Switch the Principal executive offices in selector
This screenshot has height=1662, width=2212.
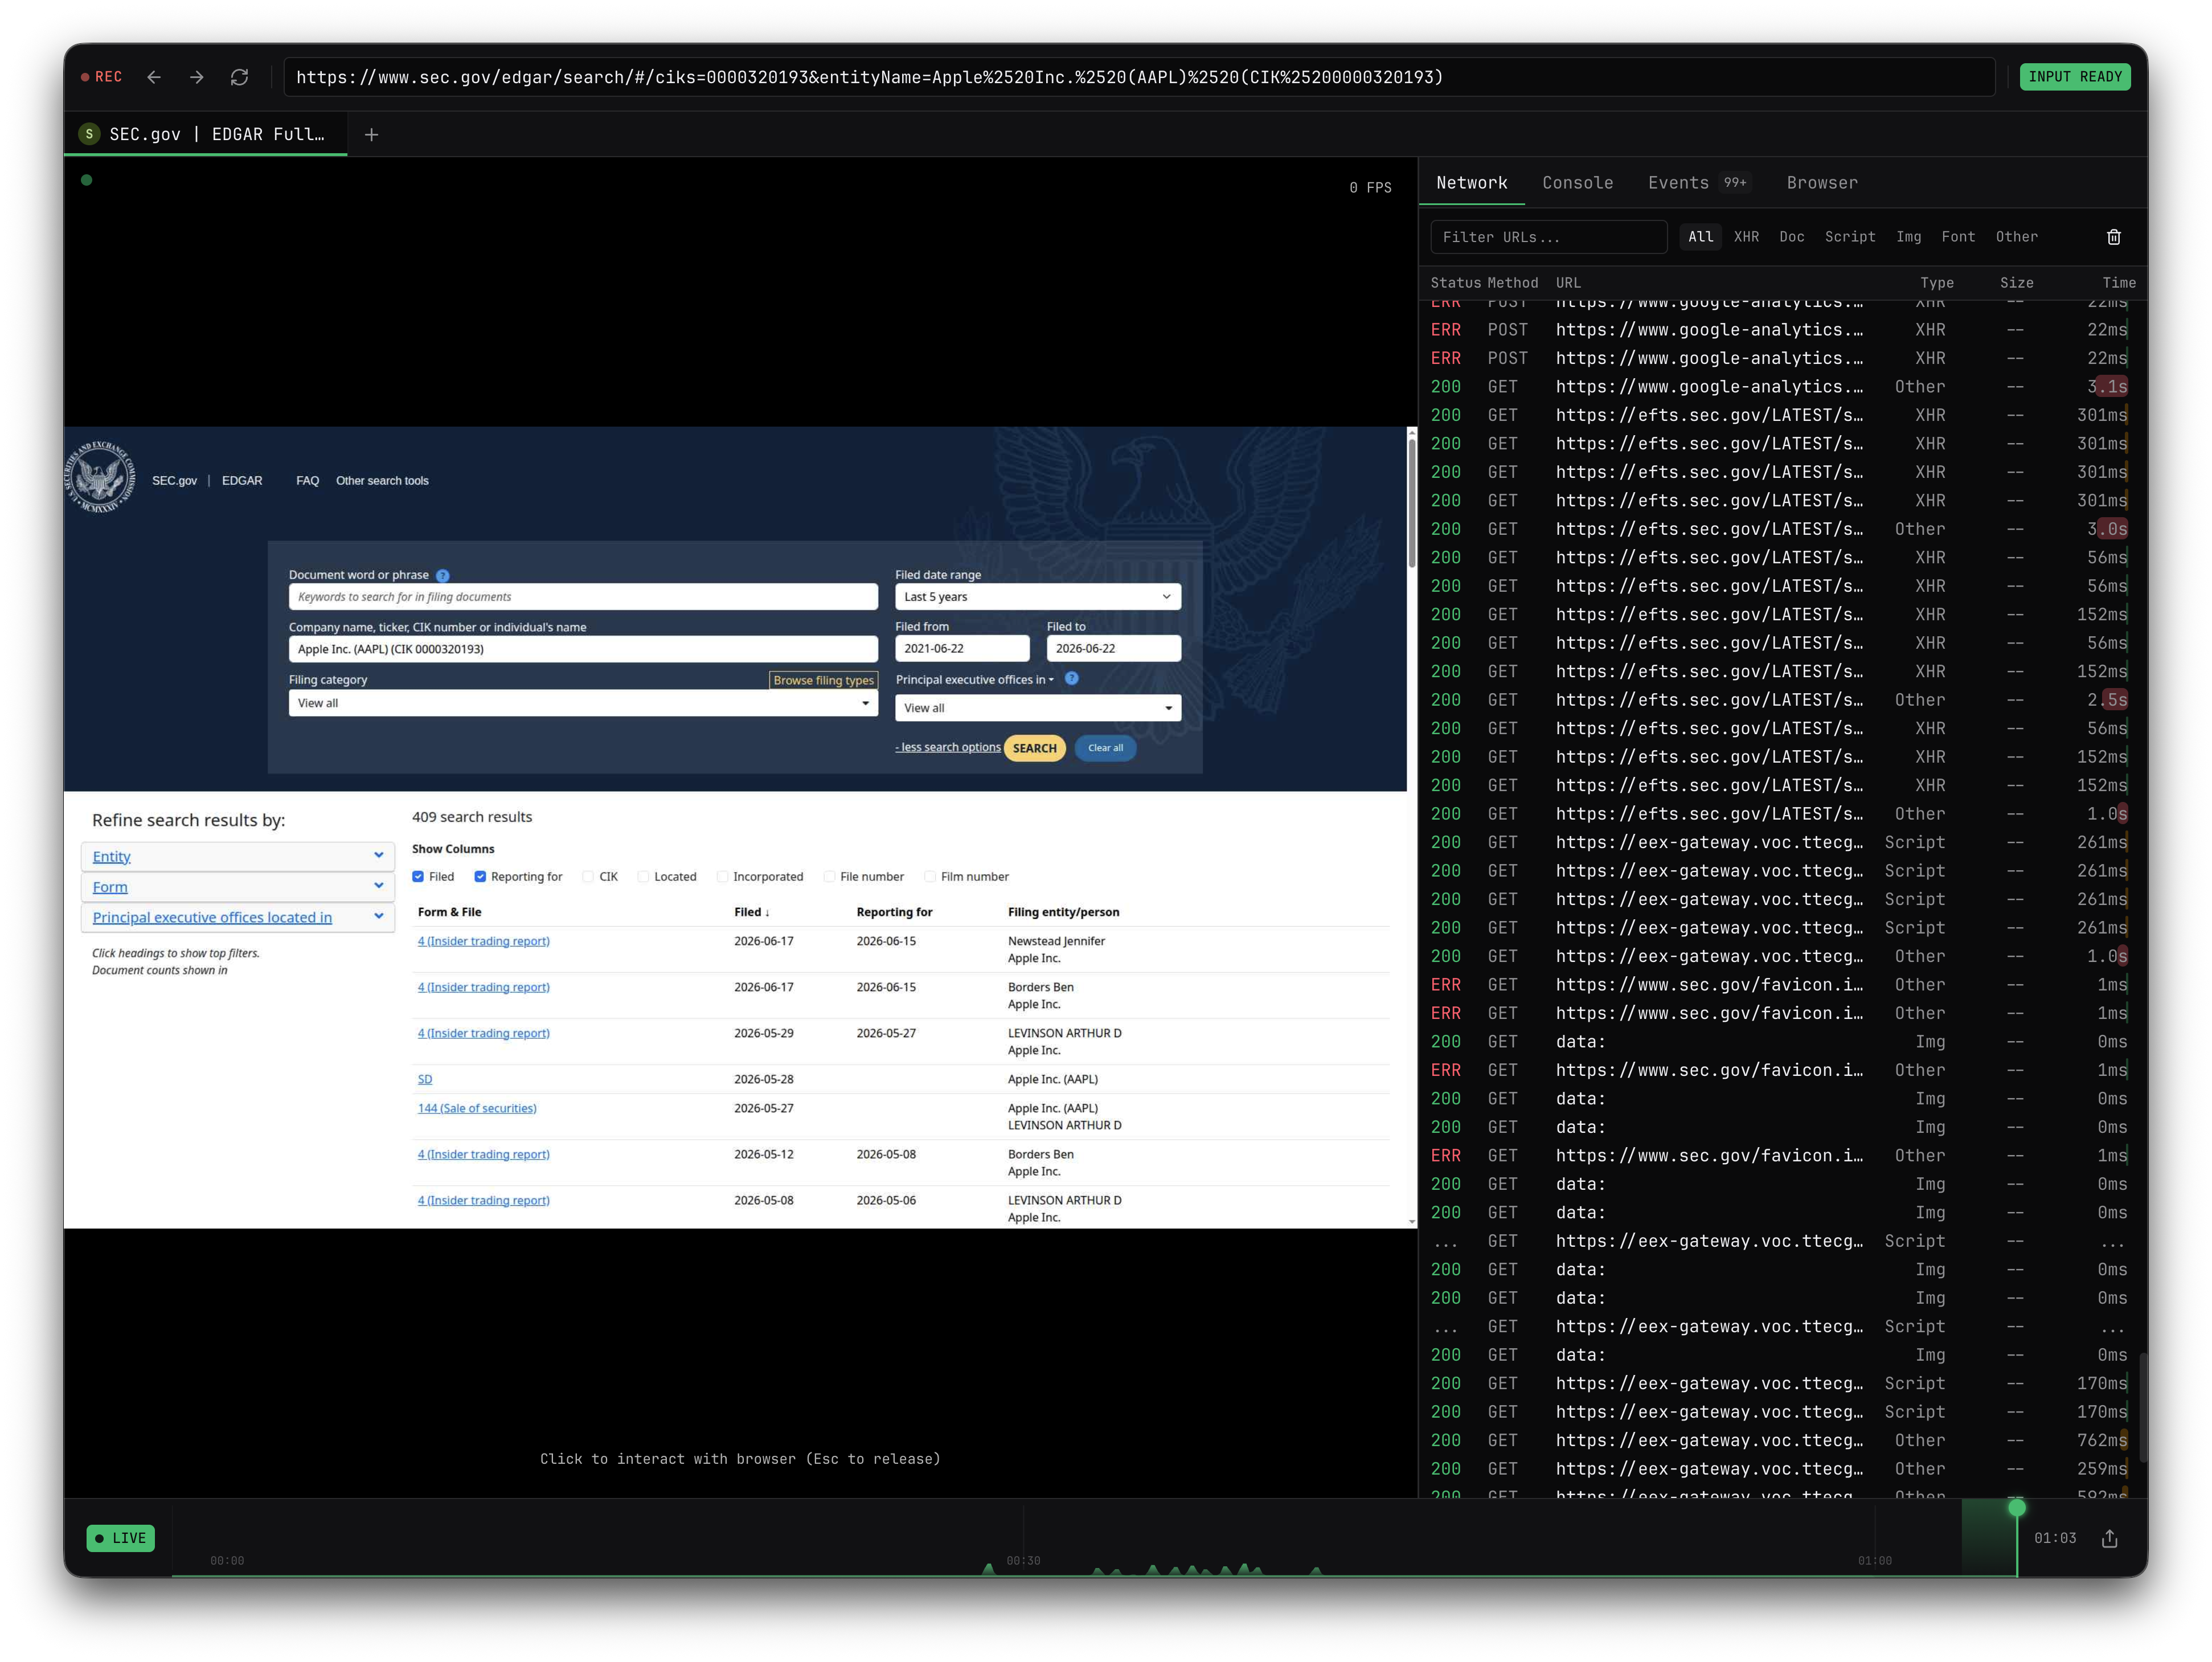[x=975, y=680]
